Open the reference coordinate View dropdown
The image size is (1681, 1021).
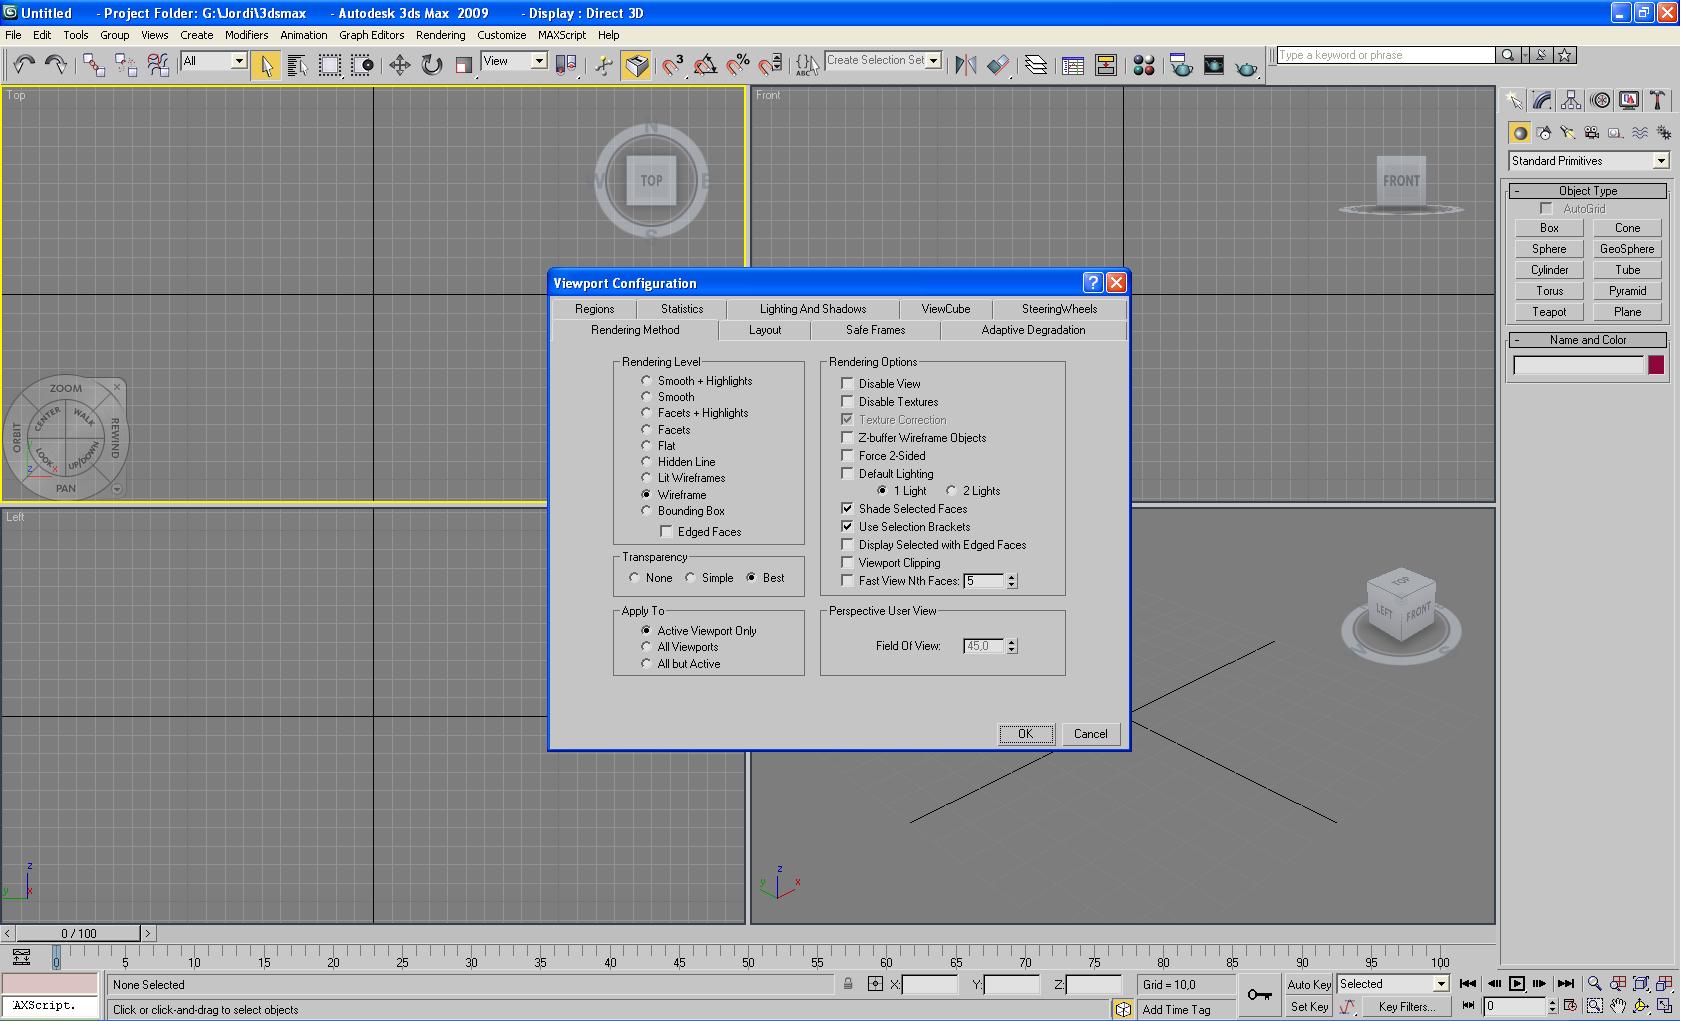(x=539, y=61)
